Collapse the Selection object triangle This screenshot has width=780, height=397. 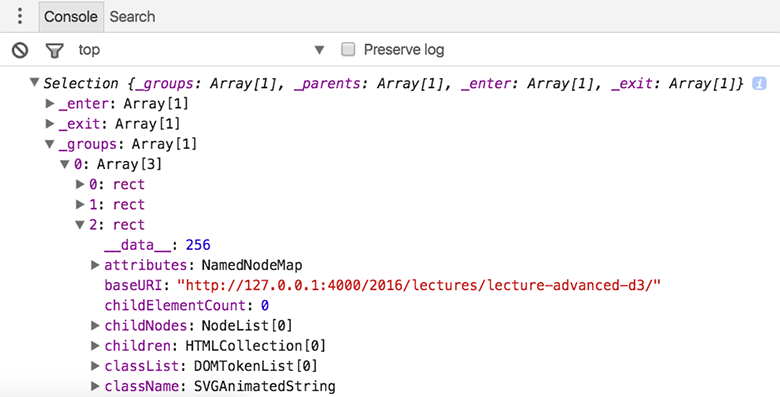point(34,82)
